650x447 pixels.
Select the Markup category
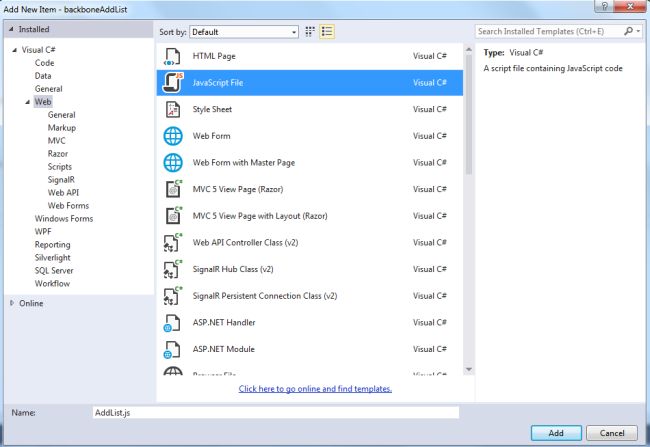[62, 128]
